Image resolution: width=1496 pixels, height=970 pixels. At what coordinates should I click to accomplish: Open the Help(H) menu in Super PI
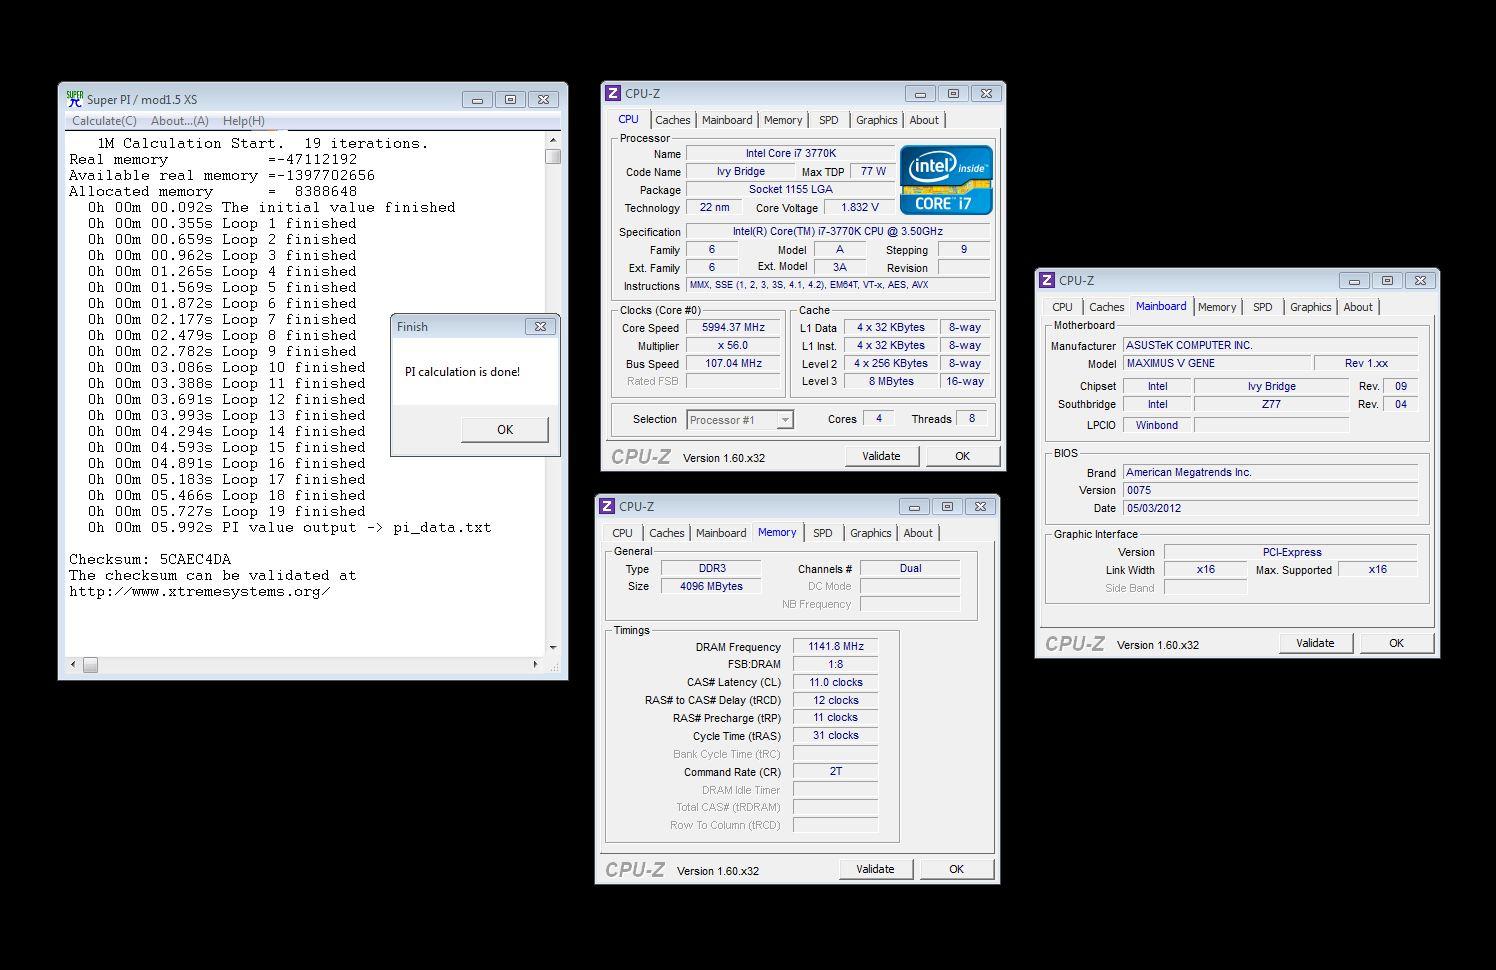[x=243, y=121]
